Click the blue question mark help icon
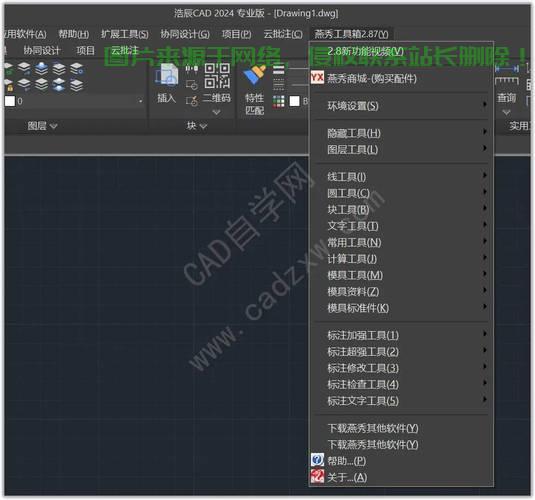The height and width of the screenshot is (500, 535). coord(317,460)
